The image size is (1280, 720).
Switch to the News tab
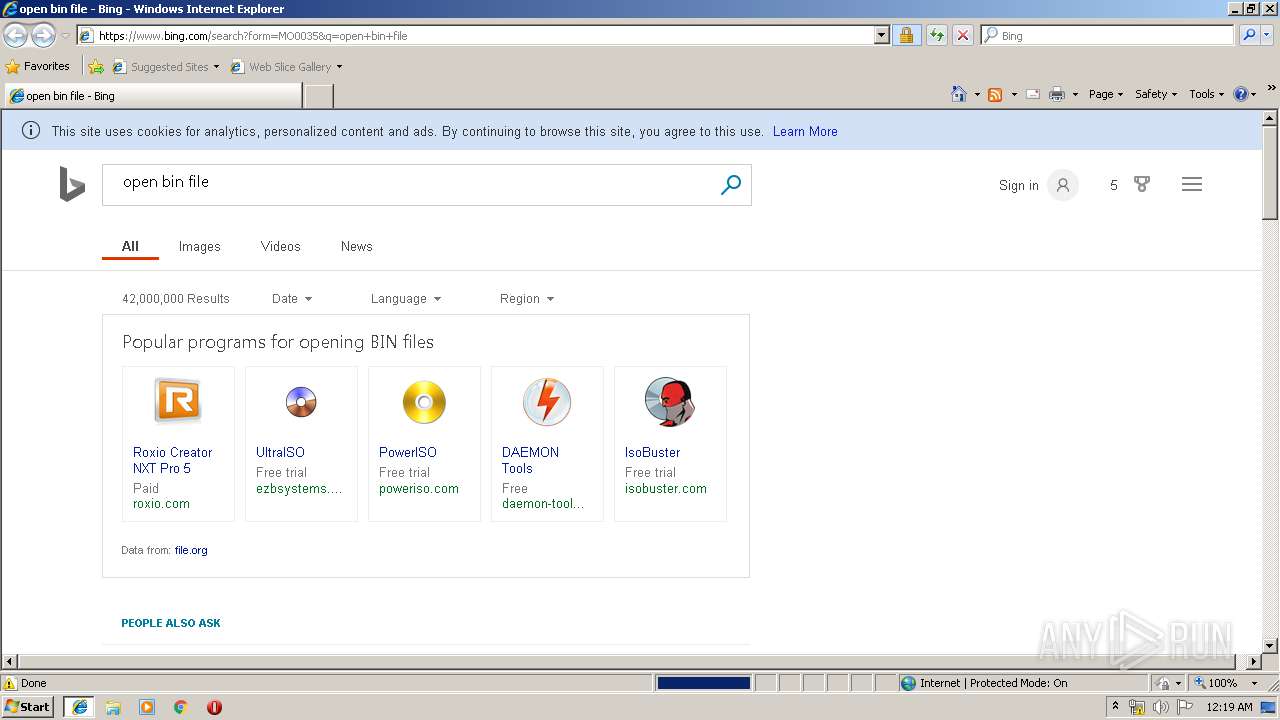356,246
